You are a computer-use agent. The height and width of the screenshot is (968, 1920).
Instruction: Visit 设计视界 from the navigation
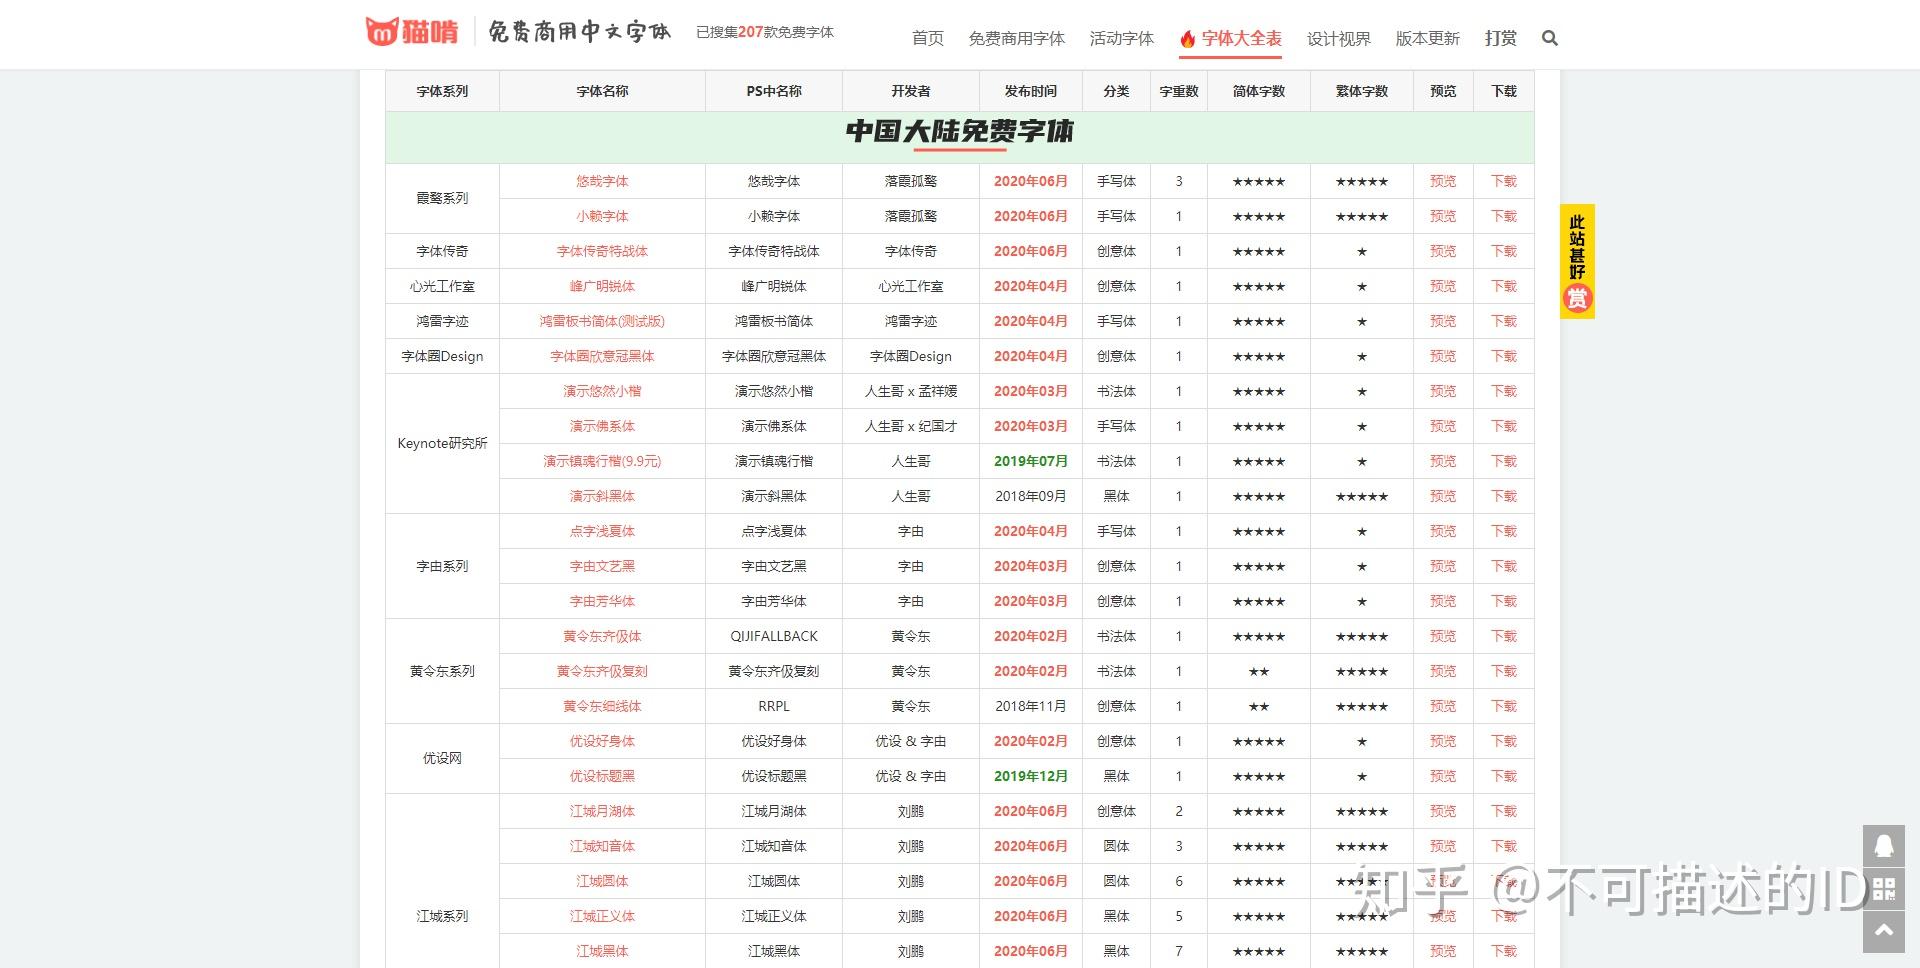pyautogui.click(x=1338, y=38)
